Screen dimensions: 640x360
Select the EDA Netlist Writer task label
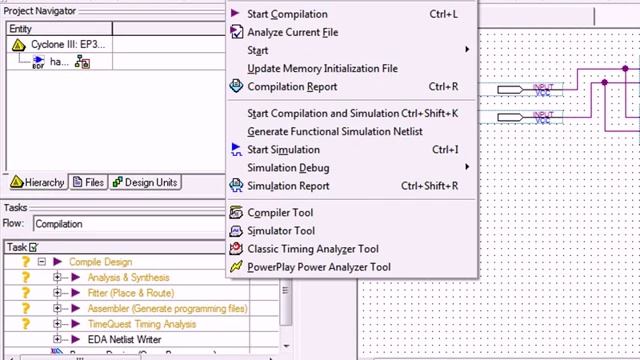tap(124, 339)
